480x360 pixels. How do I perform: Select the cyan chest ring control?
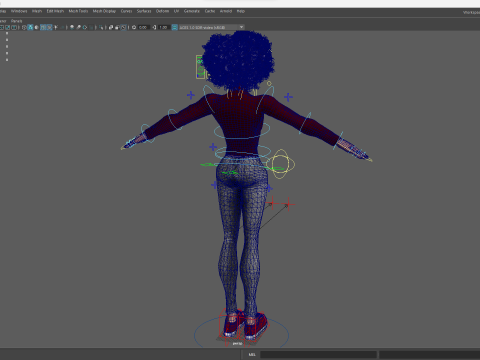click(242, 131)
